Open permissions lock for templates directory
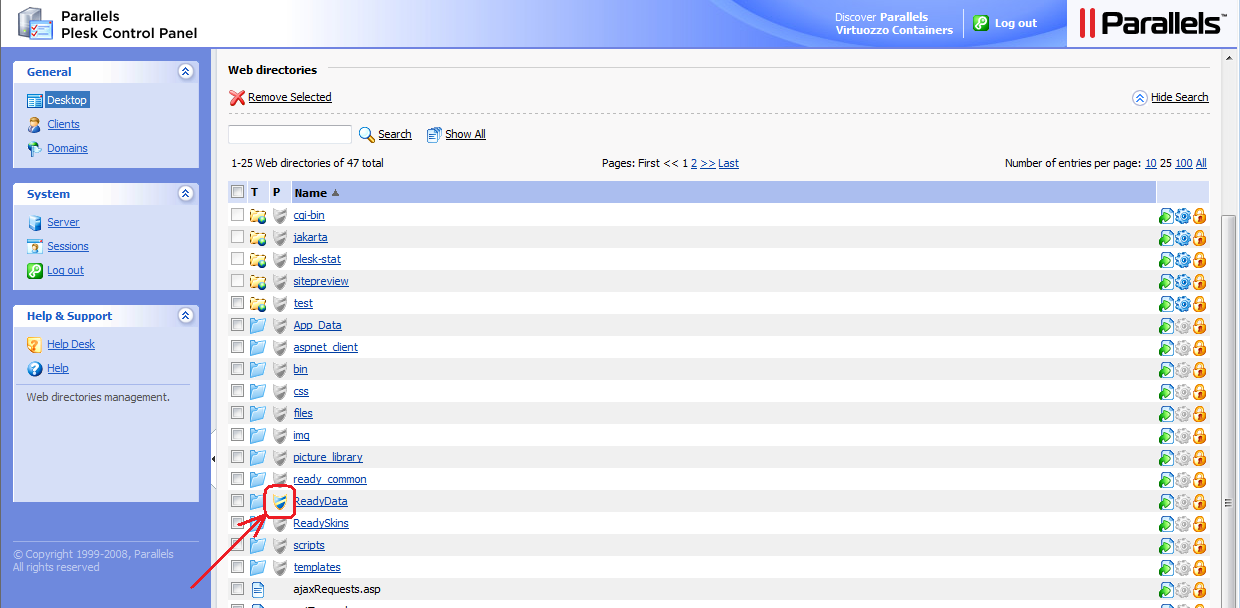 (x=1199, y=567)
